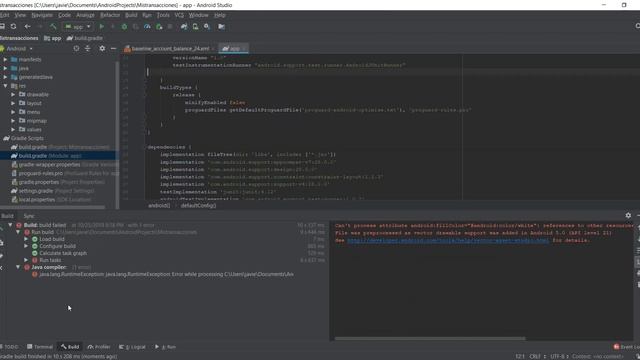Image resolution: width=640 pixels, height=360 pixels.
Task: Collapse the res folder
Action: click(x=5, y=86)
